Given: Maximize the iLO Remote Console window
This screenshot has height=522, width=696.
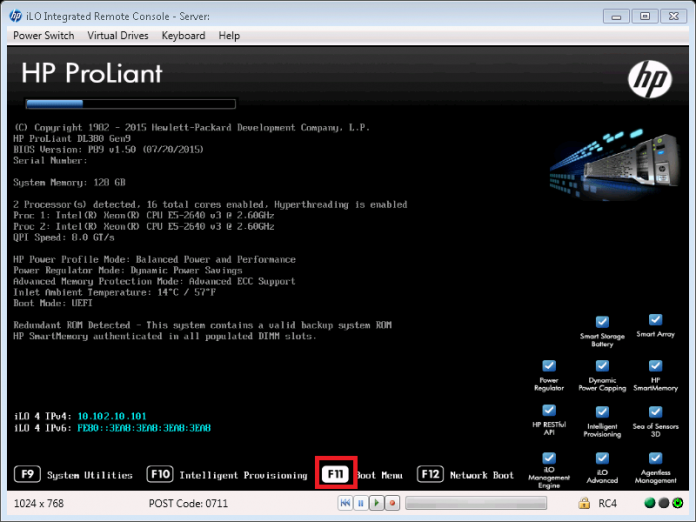Looking at the screenshot, I should [x=645, y=16].
